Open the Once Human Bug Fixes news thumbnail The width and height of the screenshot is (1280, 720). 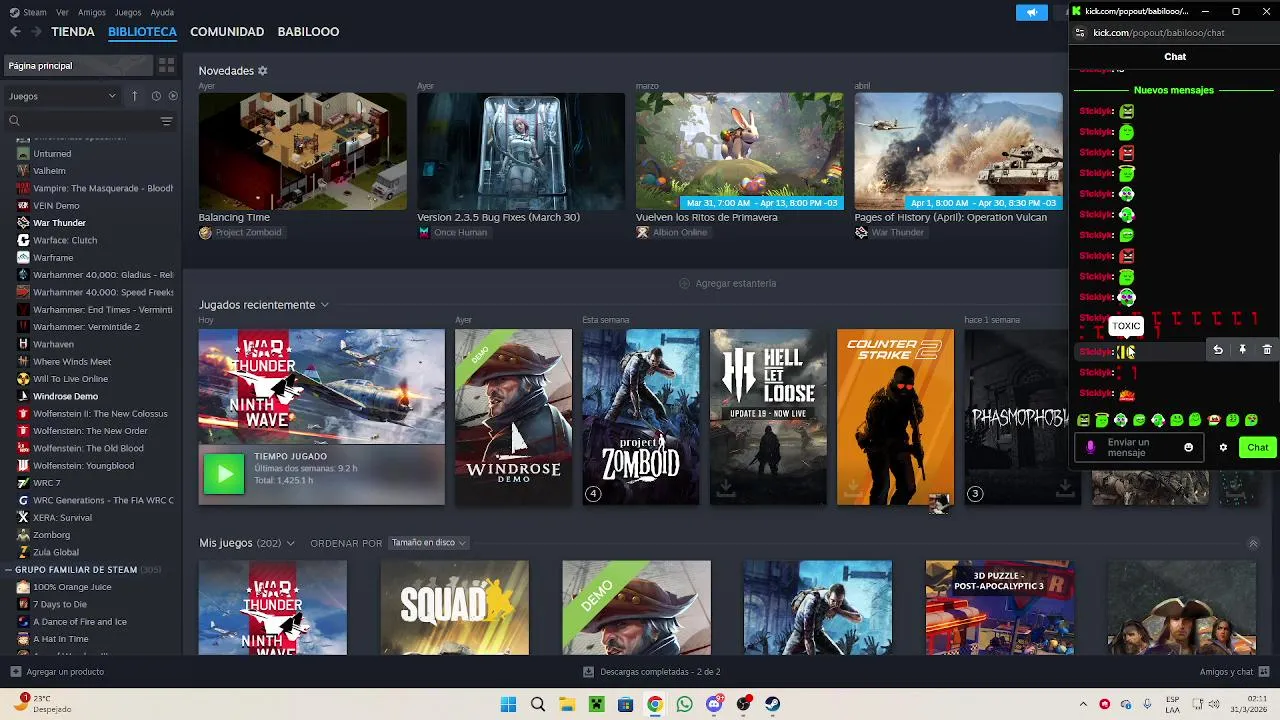521,152
